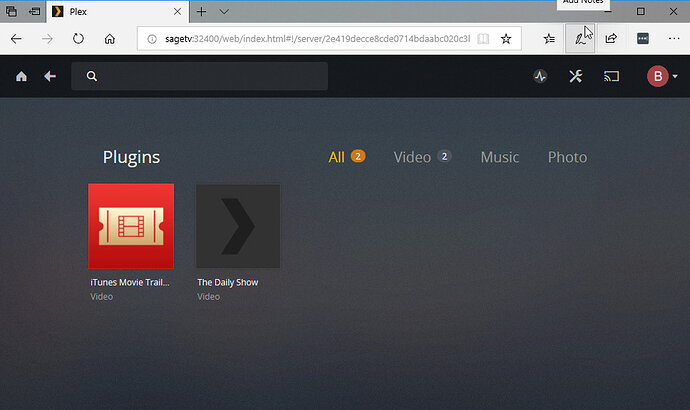
Task: Add page to favorites star
Action: click(506, 39)
